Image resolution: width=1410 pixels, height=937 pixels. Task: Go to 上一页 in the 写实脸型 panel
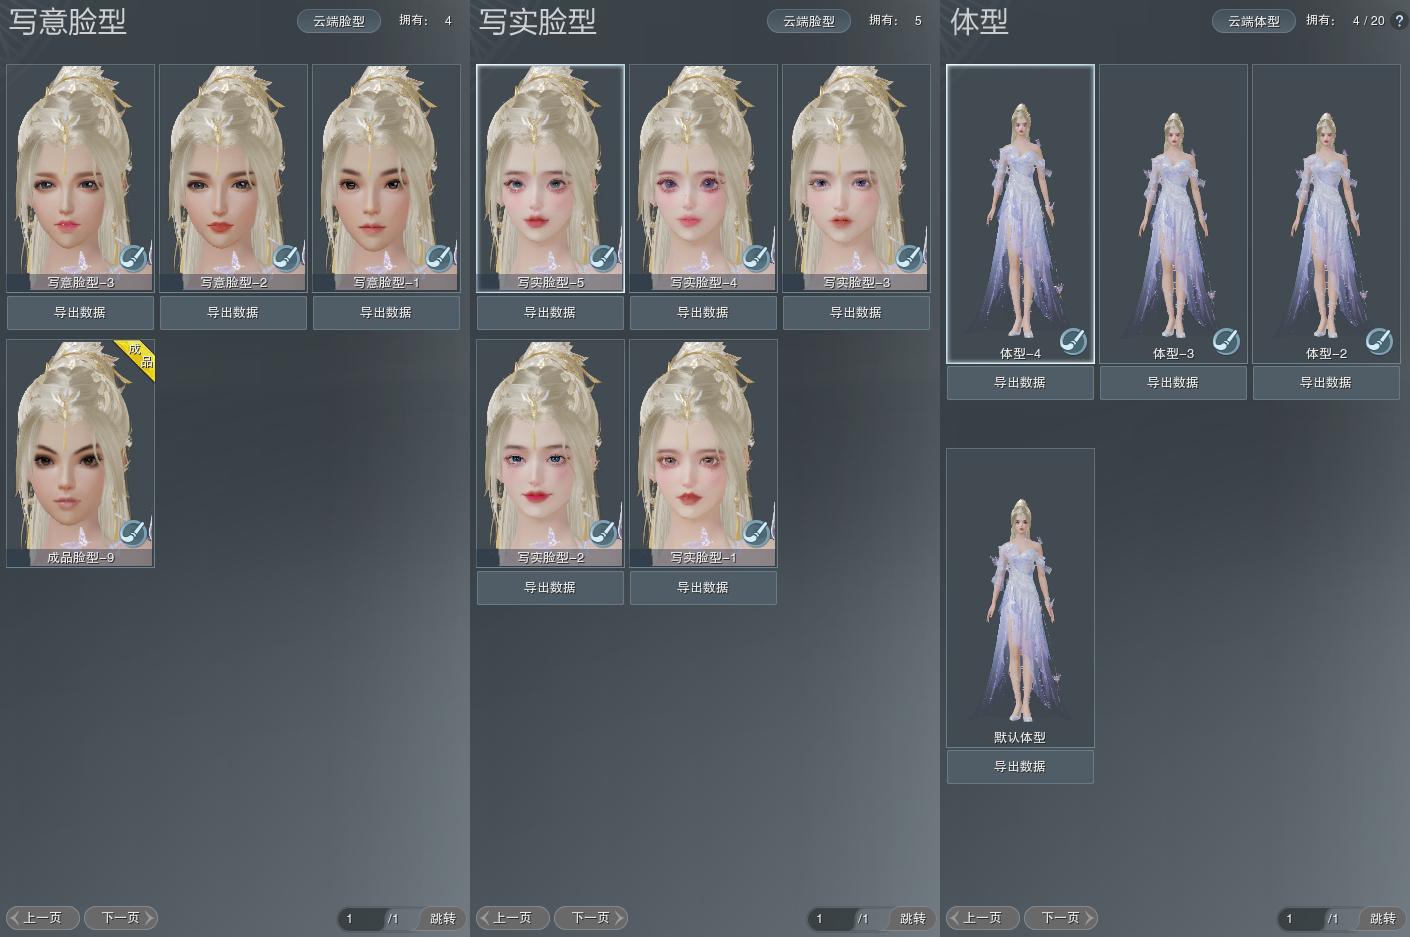point(512,917)
